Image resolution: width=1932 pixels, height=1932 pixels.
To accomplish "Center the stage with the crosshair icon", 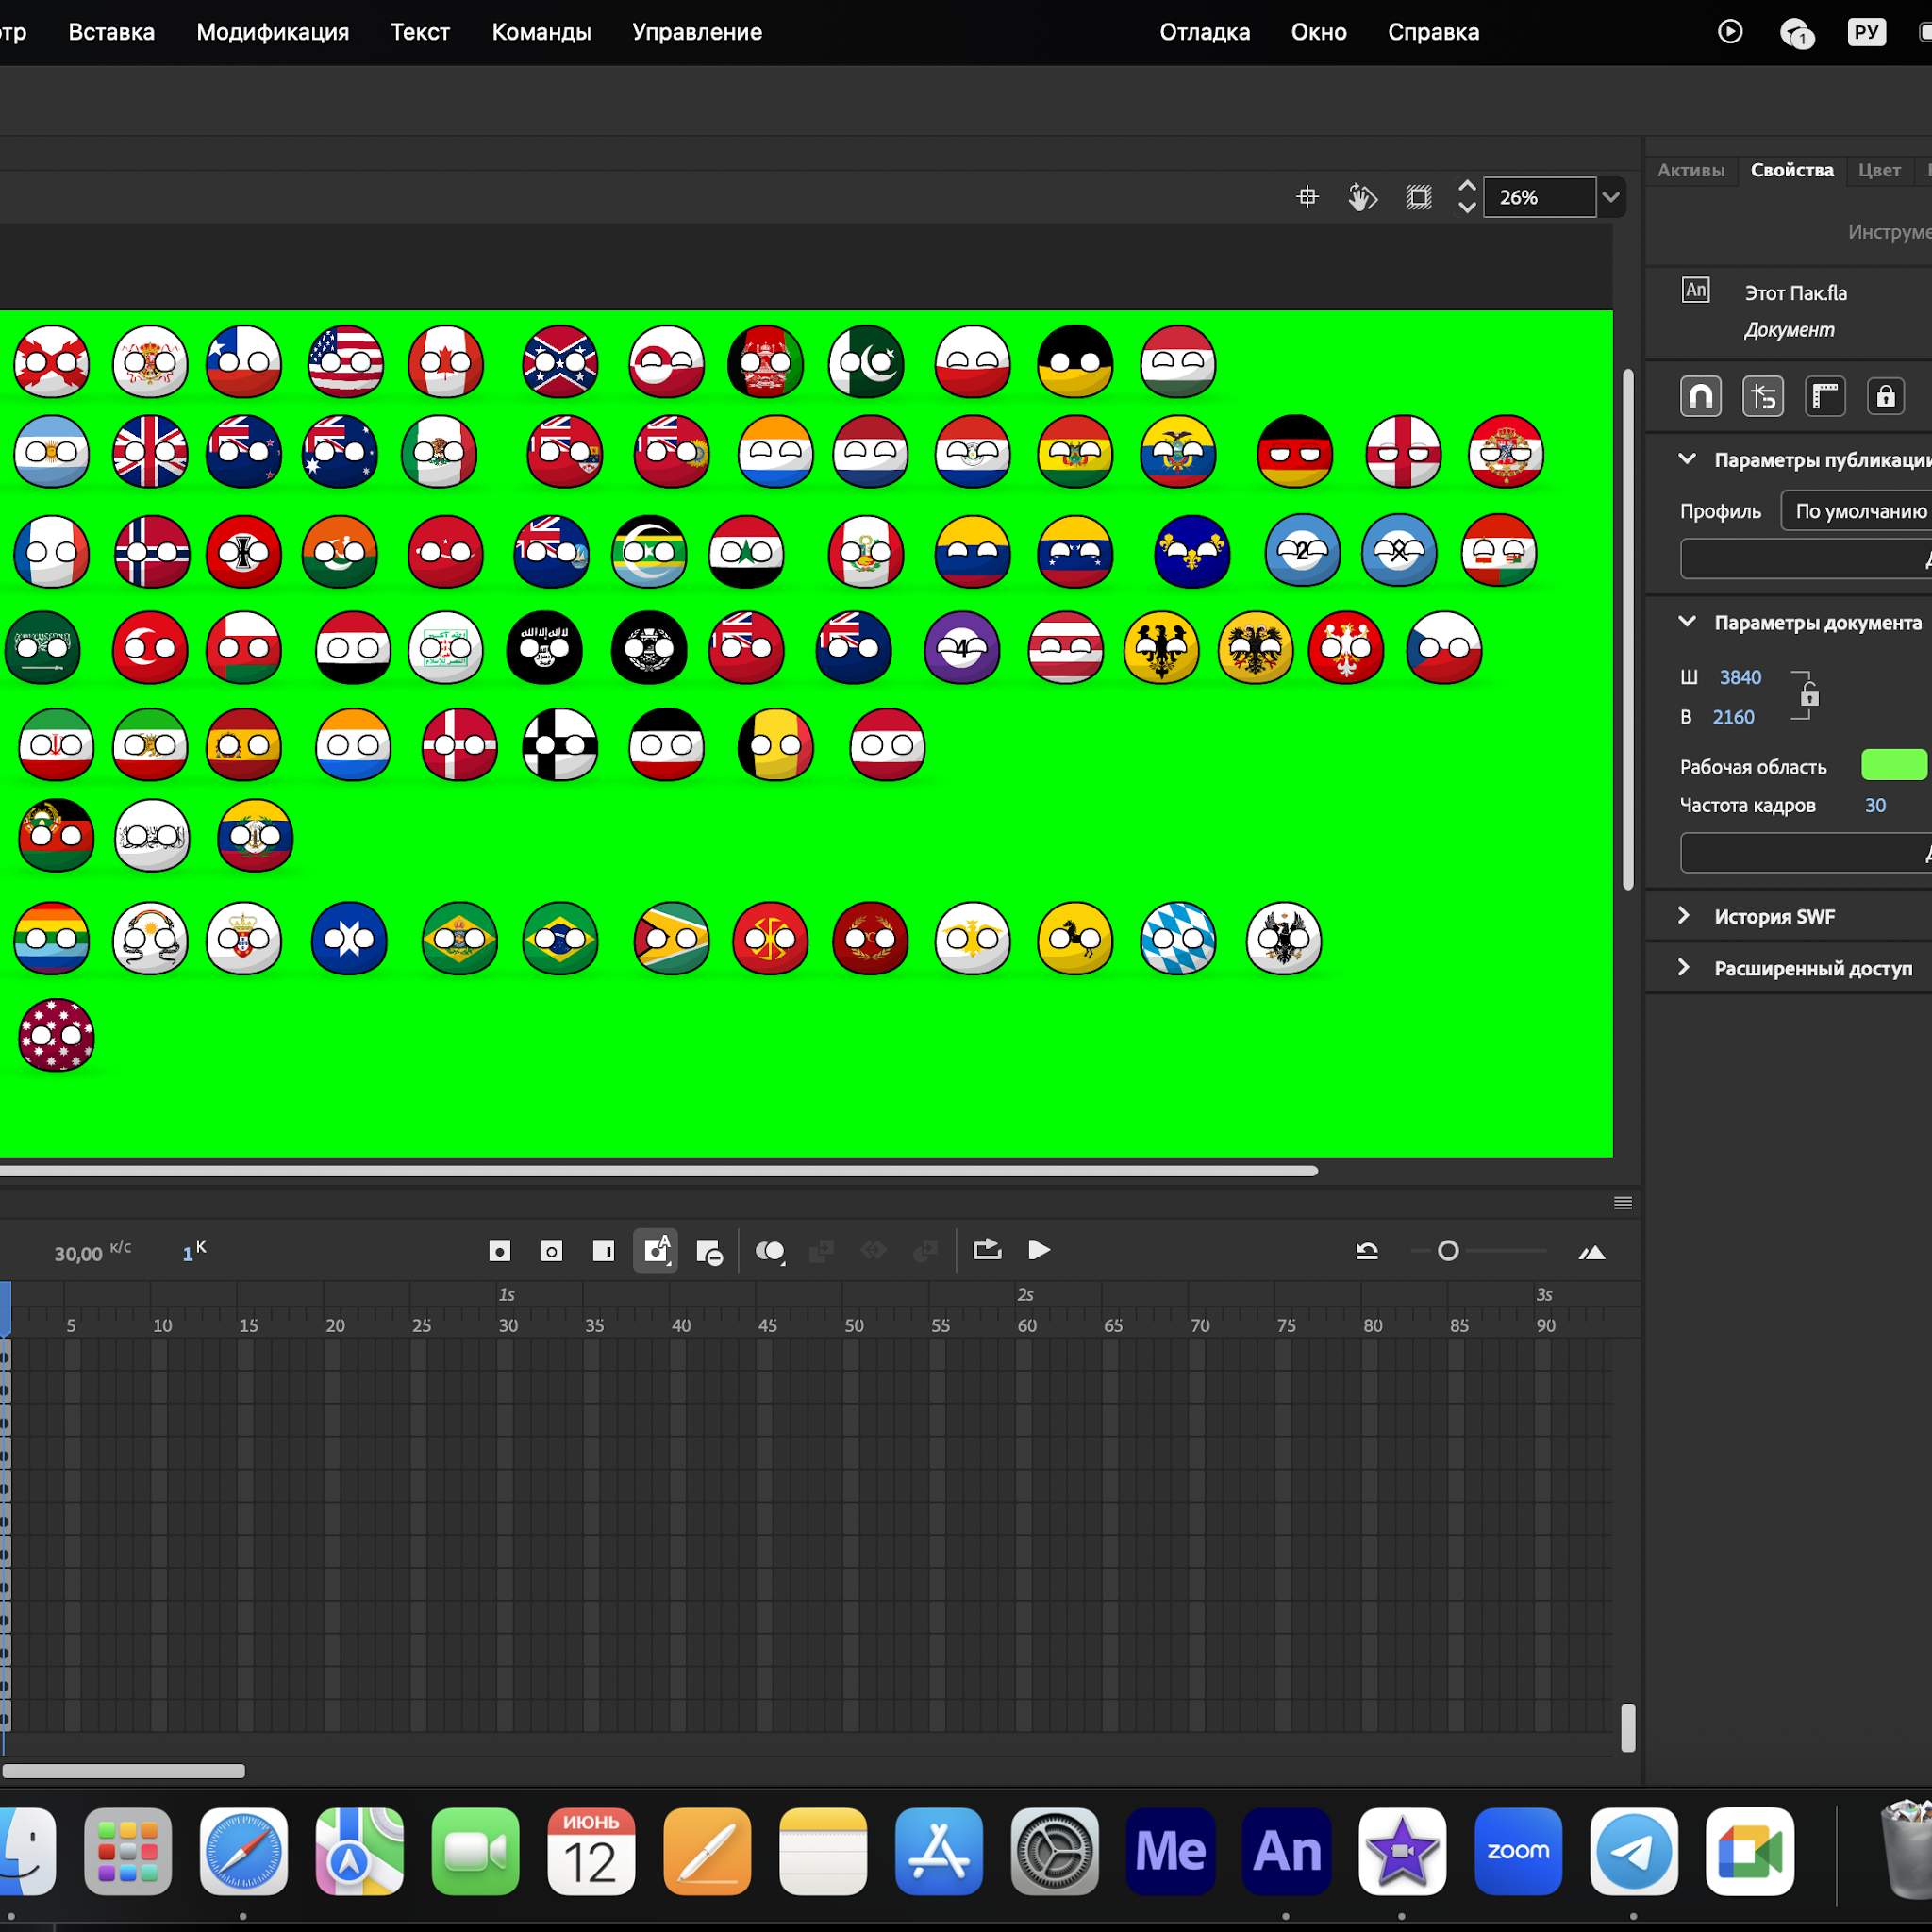I will pyautogui.click(x=1307, y=197).
